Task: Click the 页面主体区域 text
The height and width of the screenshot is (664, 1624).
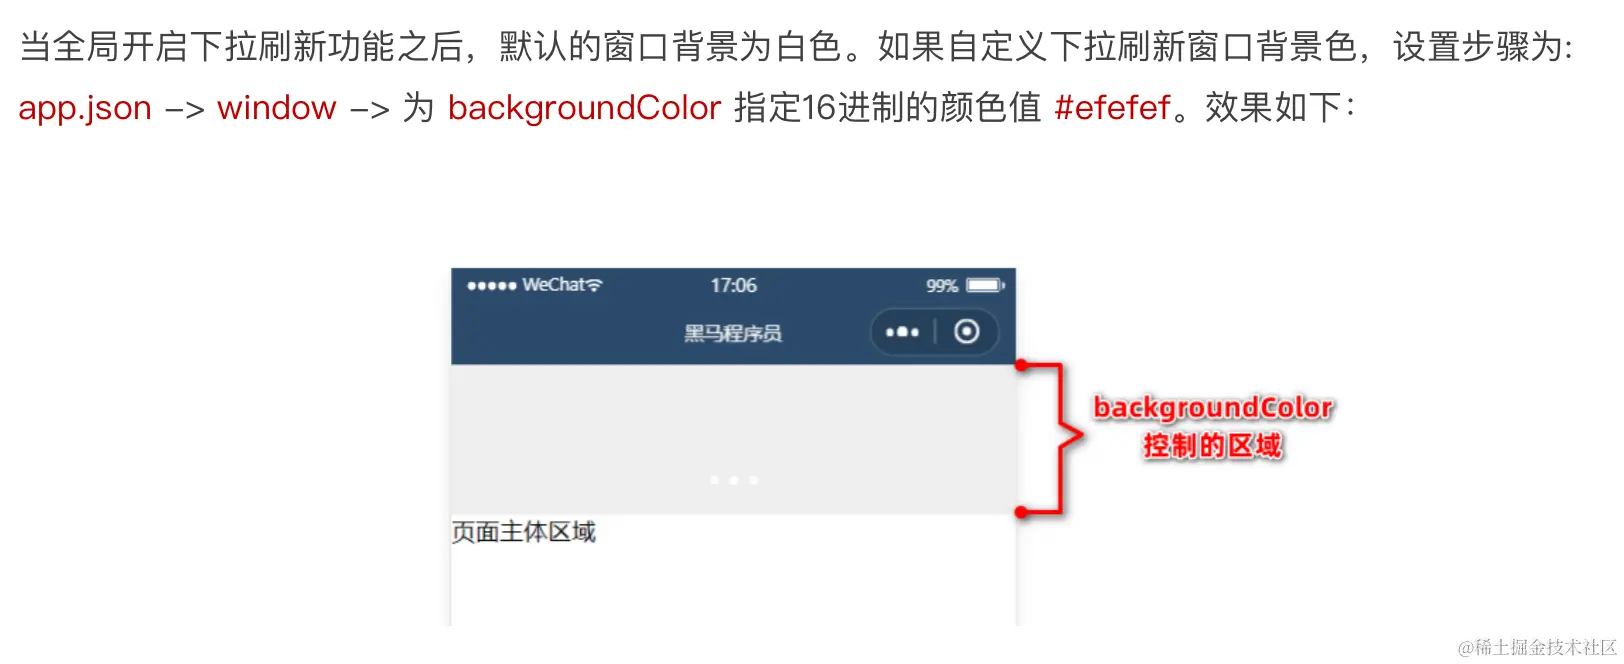Action: [523, 532]
